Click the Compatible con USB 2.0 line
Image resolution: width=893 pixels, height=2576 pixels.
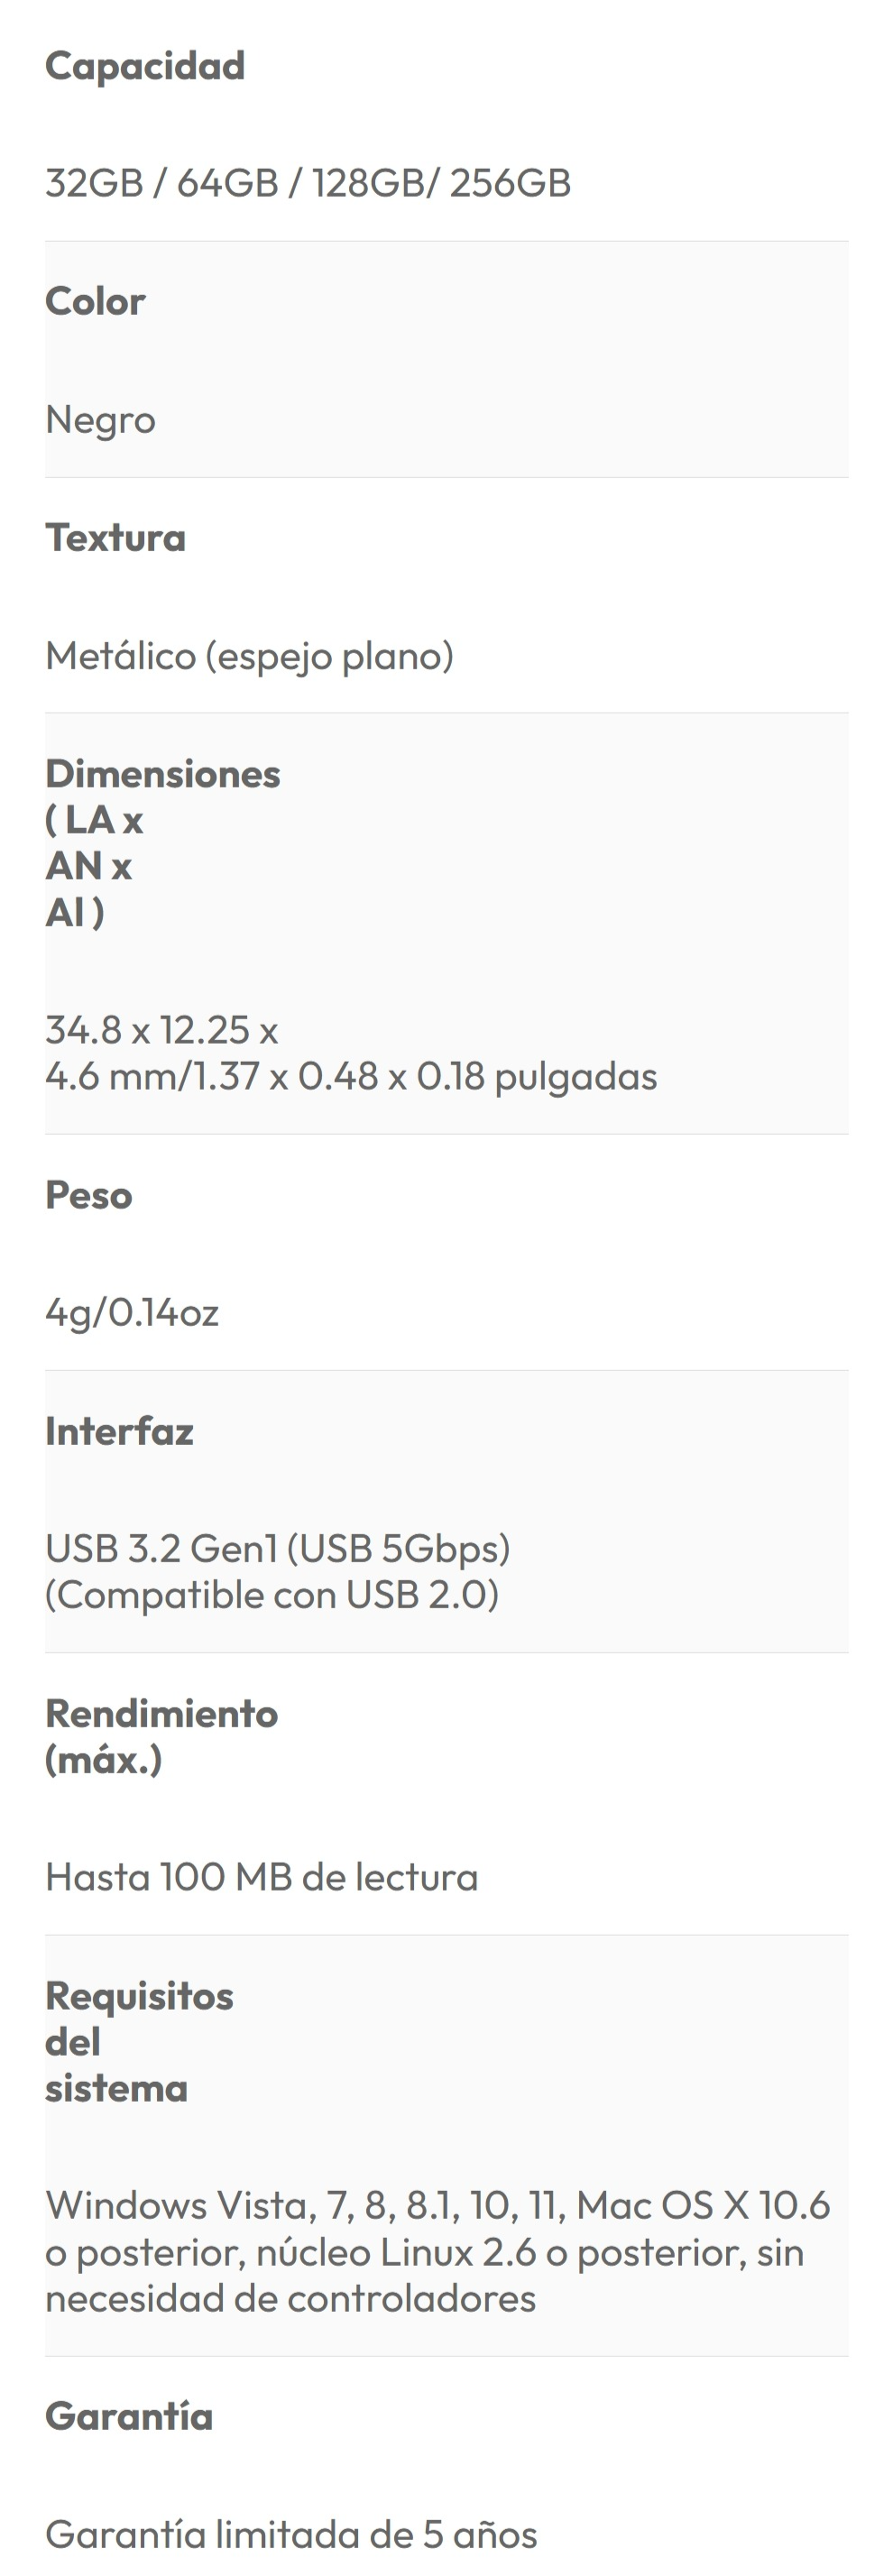pyautogui.click(x=271, y=1594)
